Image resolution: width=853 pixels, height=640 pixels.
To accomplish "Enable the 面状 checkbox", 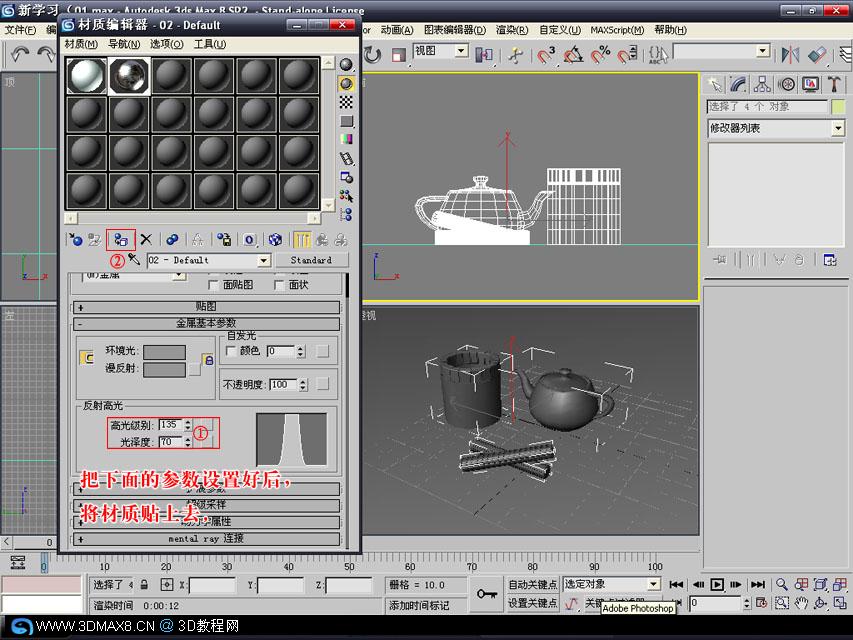I will [279, 285].
